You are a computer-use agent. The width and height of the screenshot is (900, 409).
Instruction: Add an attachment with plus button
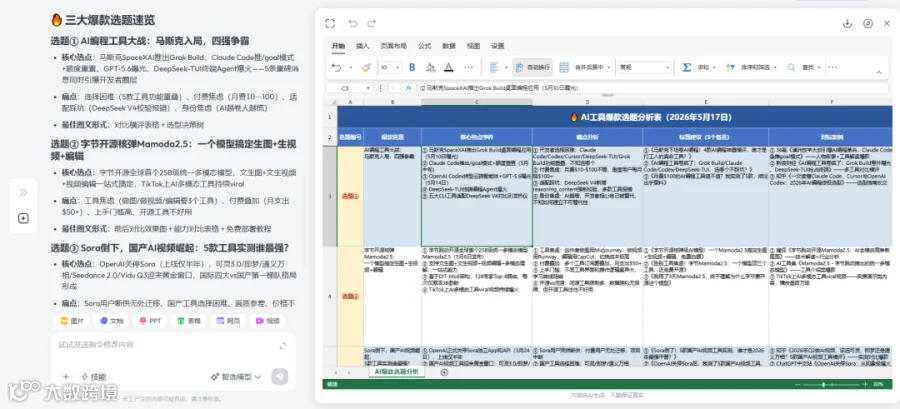pyautogui.click(x=65, y=377)
